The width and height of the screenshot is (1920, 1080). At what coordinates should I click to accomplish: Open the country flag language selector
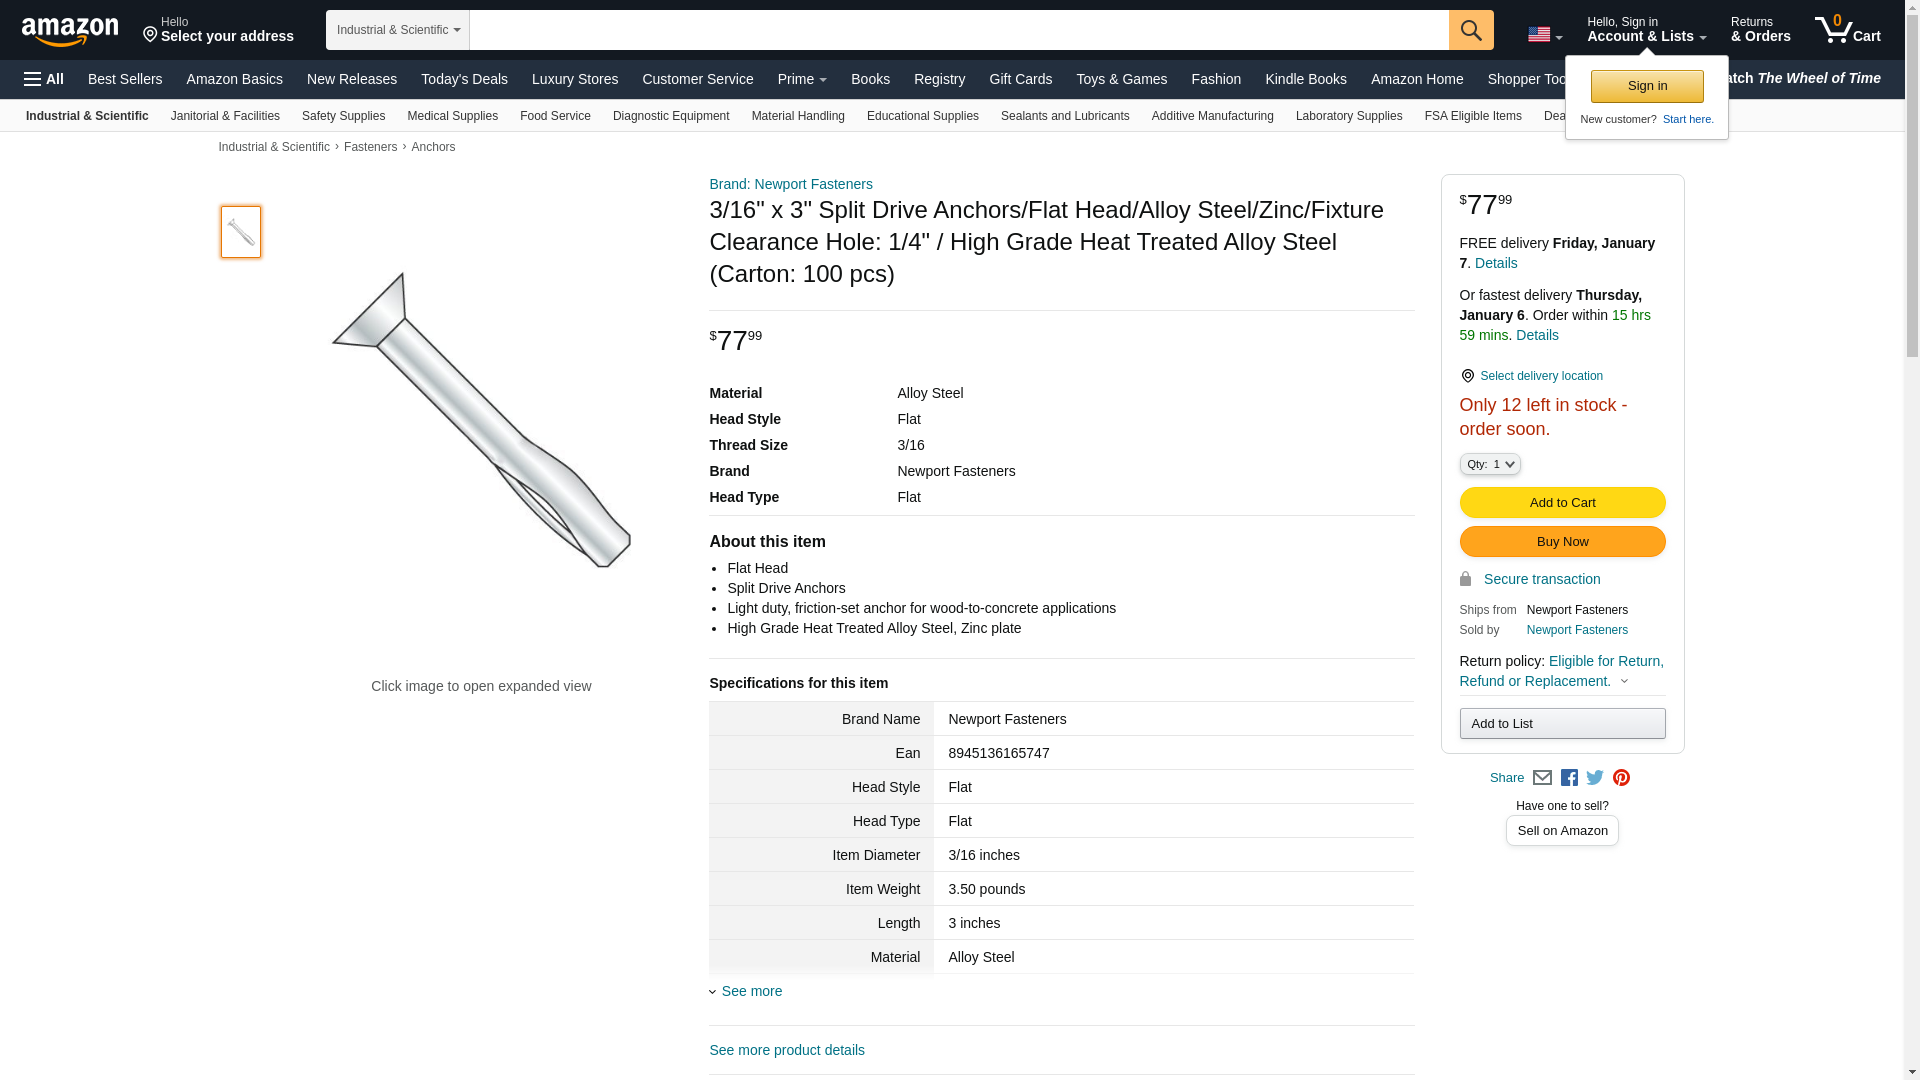point(1544,35)
